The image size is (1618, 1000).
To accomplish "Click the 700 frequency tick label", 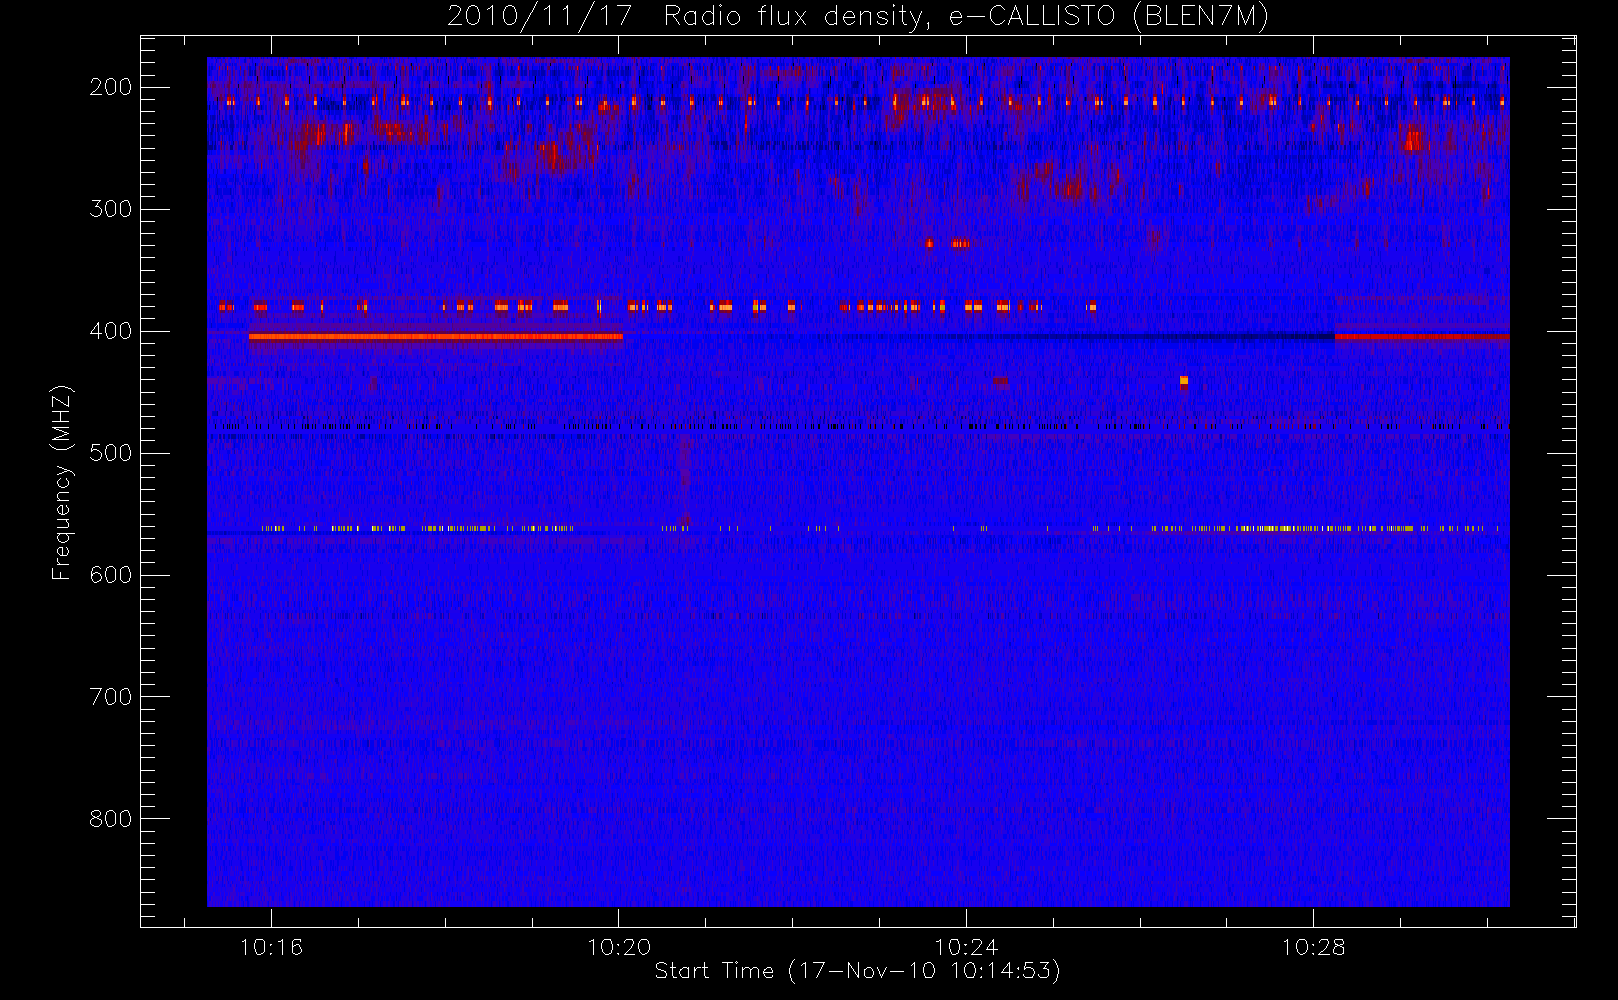I will (x=111, y=697).
